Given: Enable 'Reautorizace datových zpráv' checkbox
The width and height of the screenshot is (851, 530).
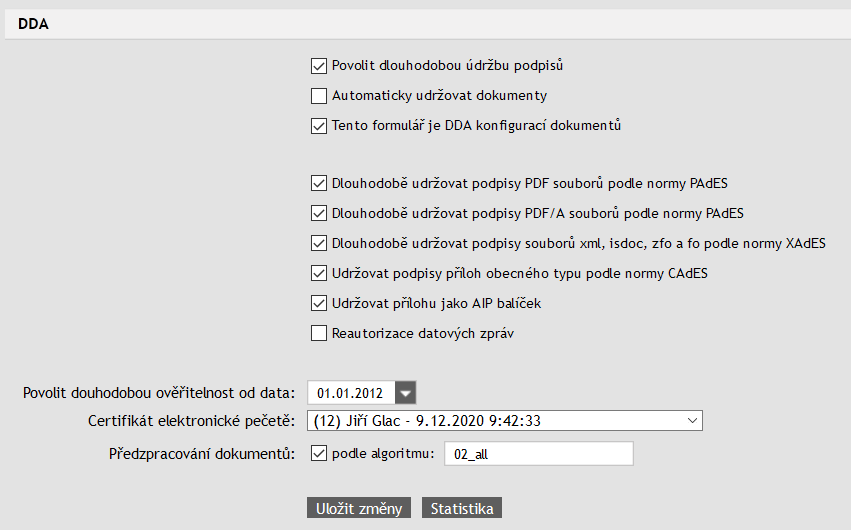Looking at the screenshot, I should pos(319,333).
